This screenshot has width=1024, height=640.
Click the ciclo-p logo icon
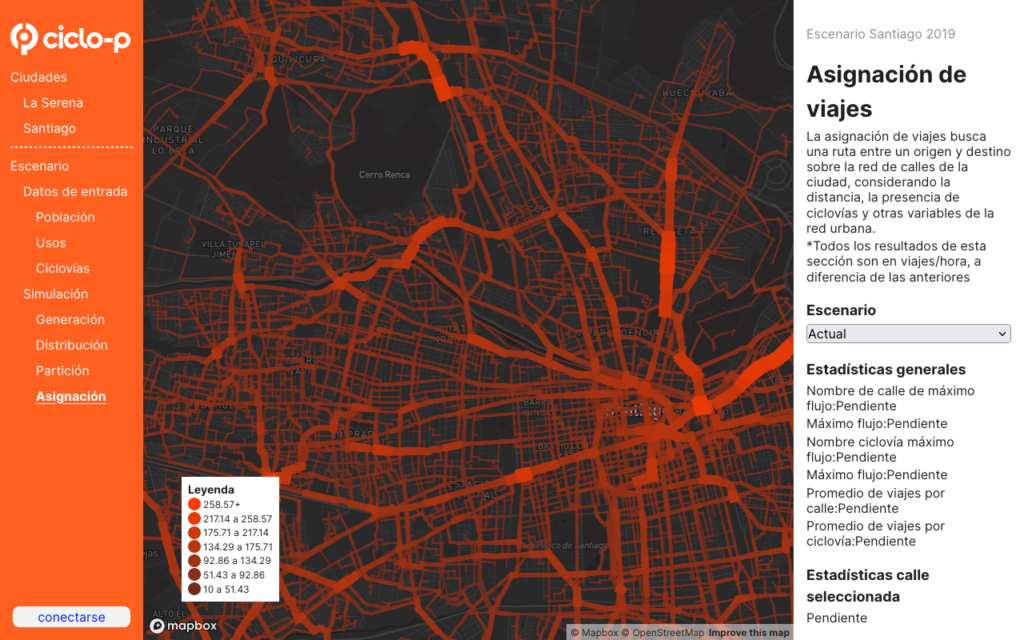(x=24, y=38)
